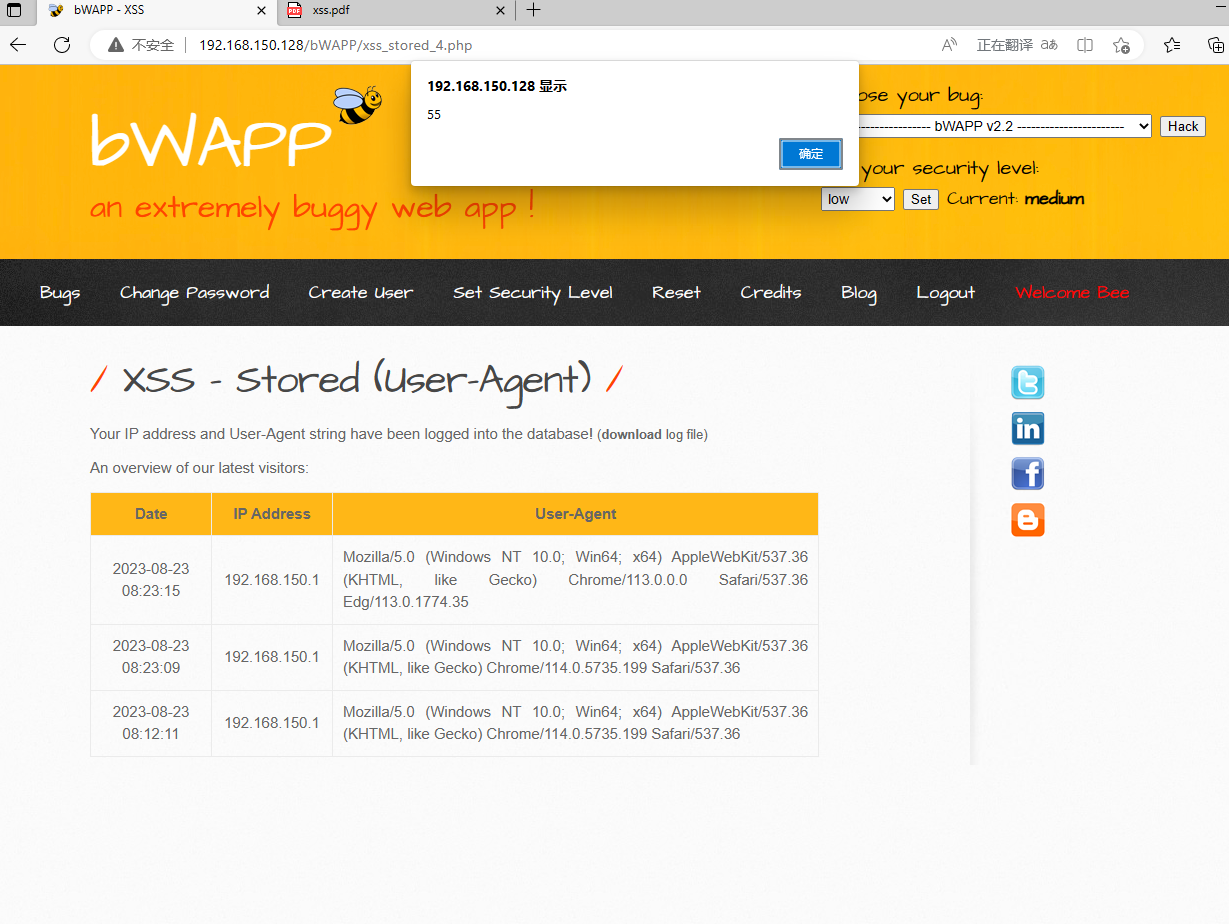Click the XSS - Stored (User-Agent) heading
The width and height of the screenshot is (1229, 924).
click(x=357, y=381)
